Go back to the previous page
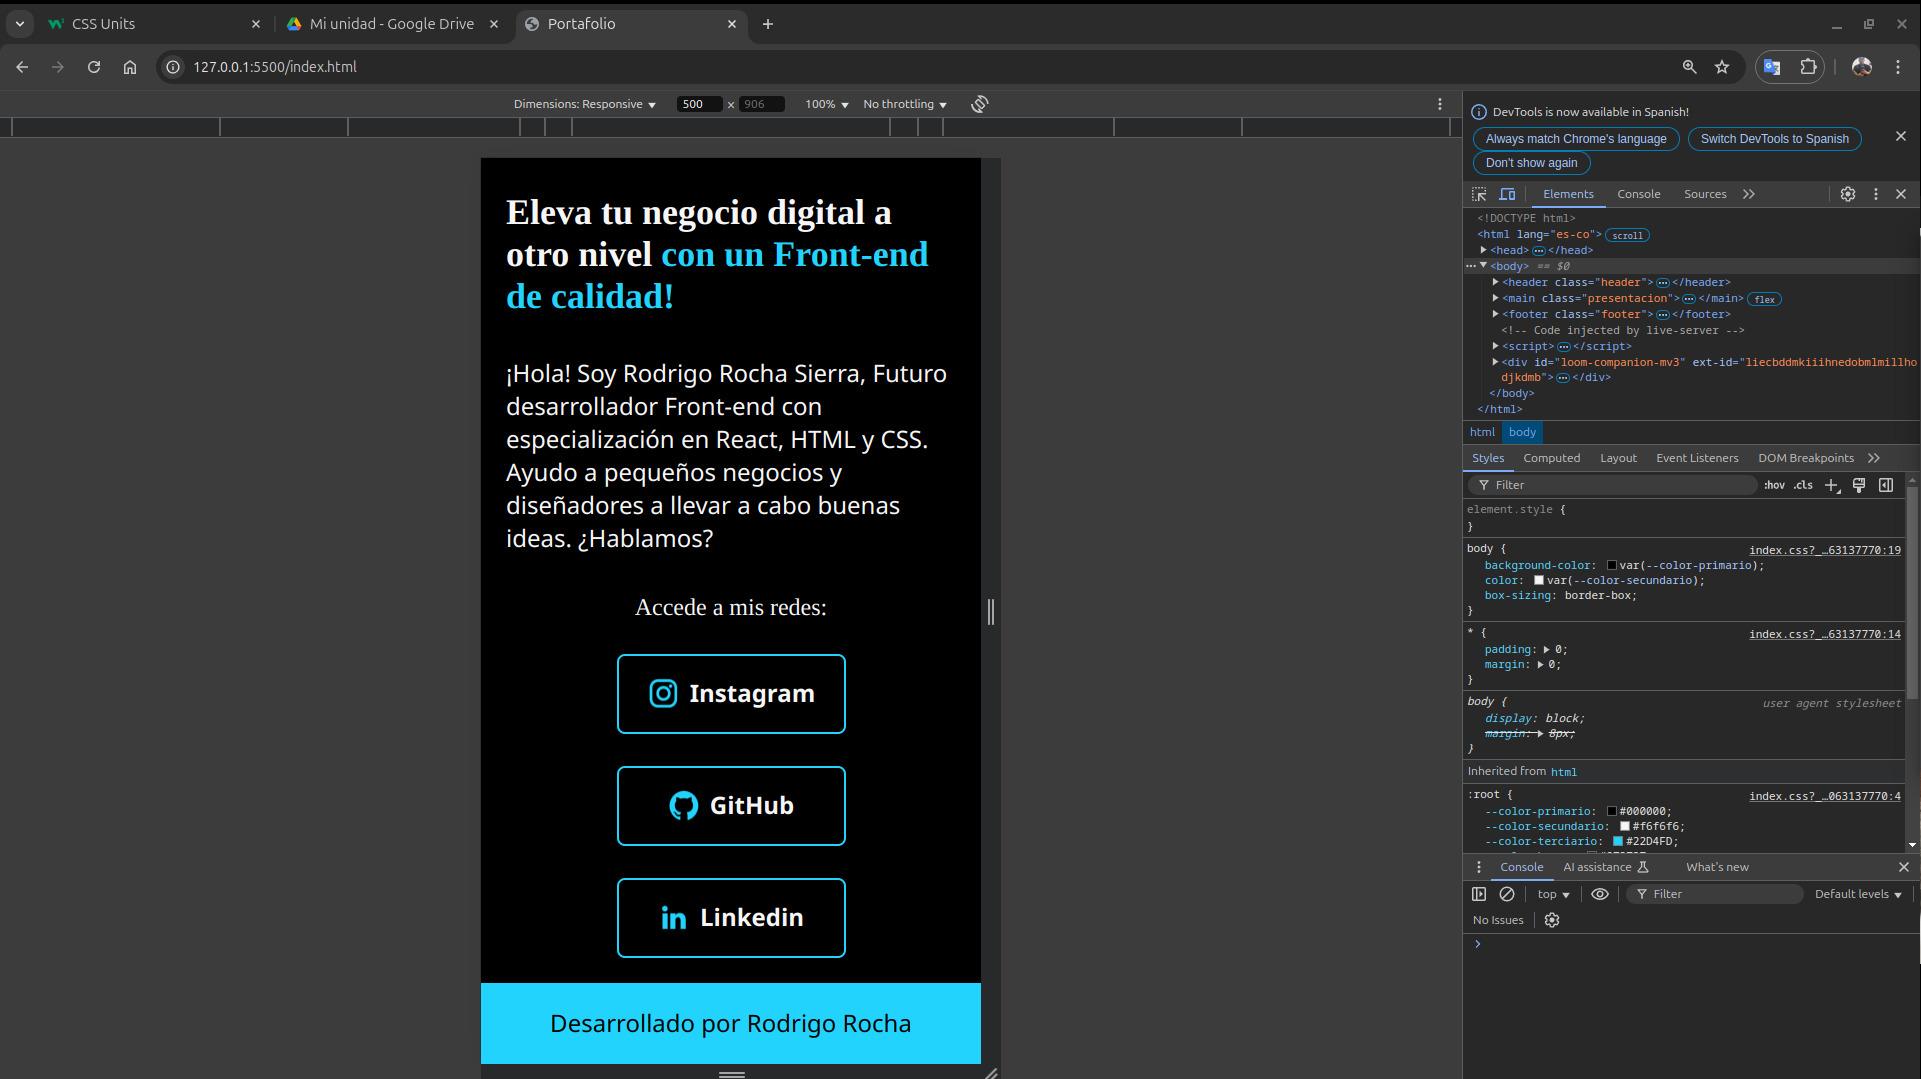Image resolution: width=1921 pixels, height=1079 pixels. (22, 67)
